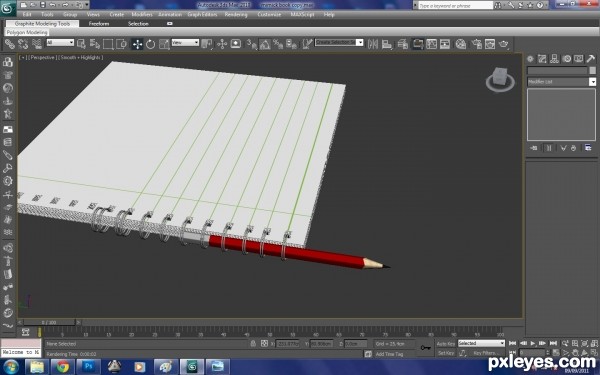Click the Play Animation button

[533, 343]
